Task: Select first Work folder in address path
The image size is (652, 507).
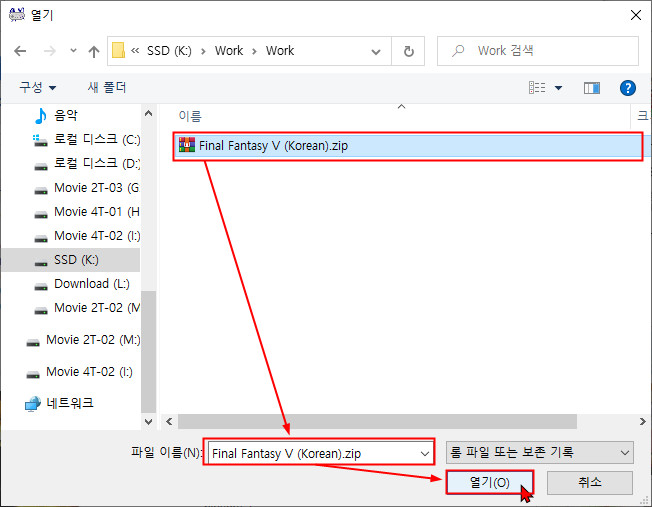Action: [x=229, y=51]
